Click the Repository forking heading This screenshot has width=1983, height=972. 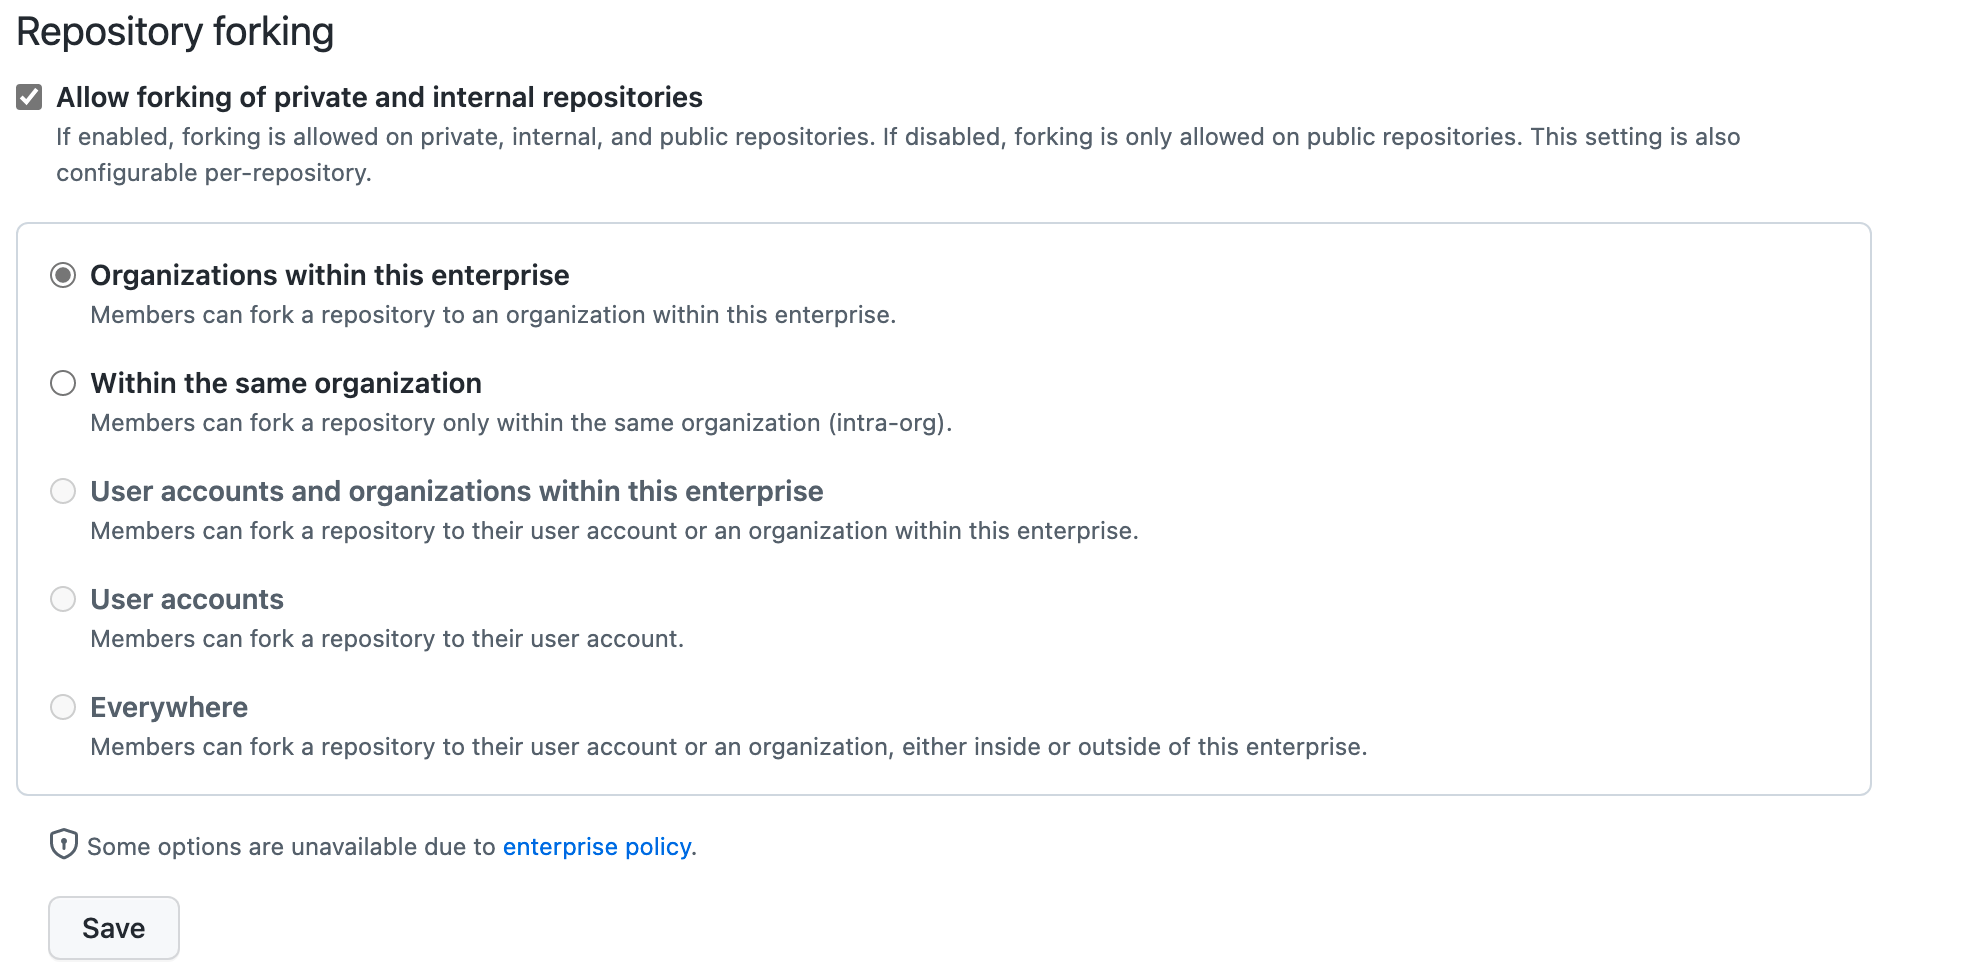pyautogui.click(x=175, y=32)
